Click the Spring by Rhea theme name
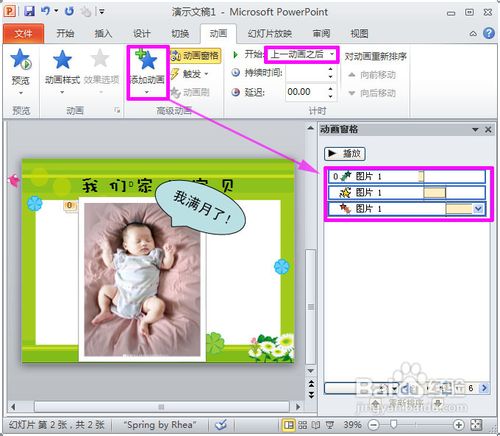 pos(159,425)
